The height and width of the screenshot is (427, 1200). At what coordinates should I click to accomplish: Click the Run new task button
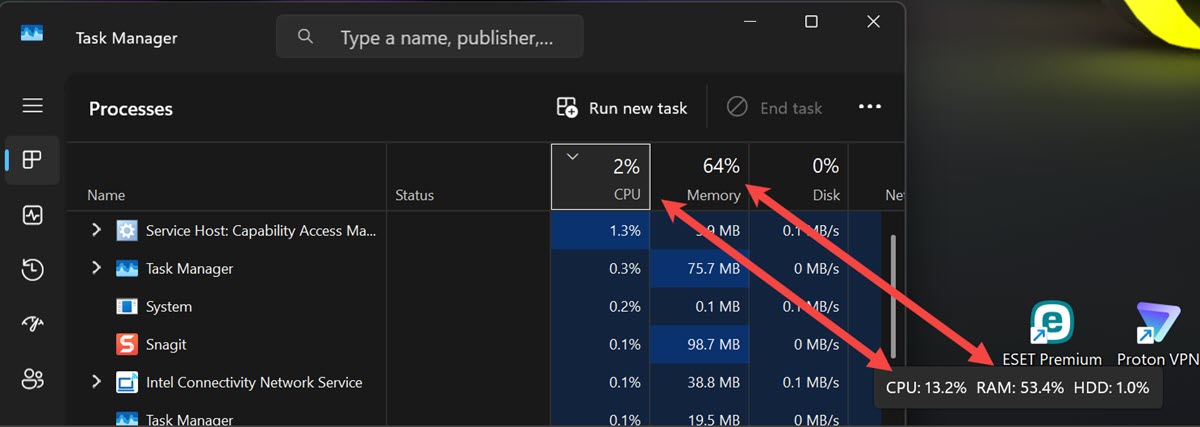pos(622,108)
